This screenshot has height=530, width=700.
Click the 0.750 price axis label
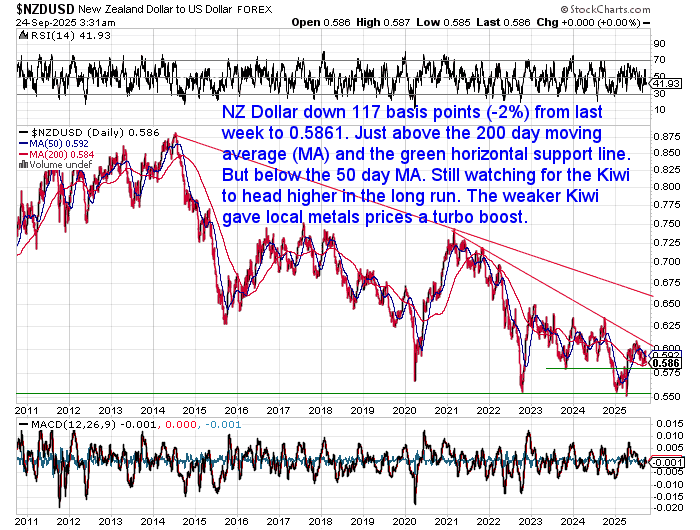click(667, 224)
